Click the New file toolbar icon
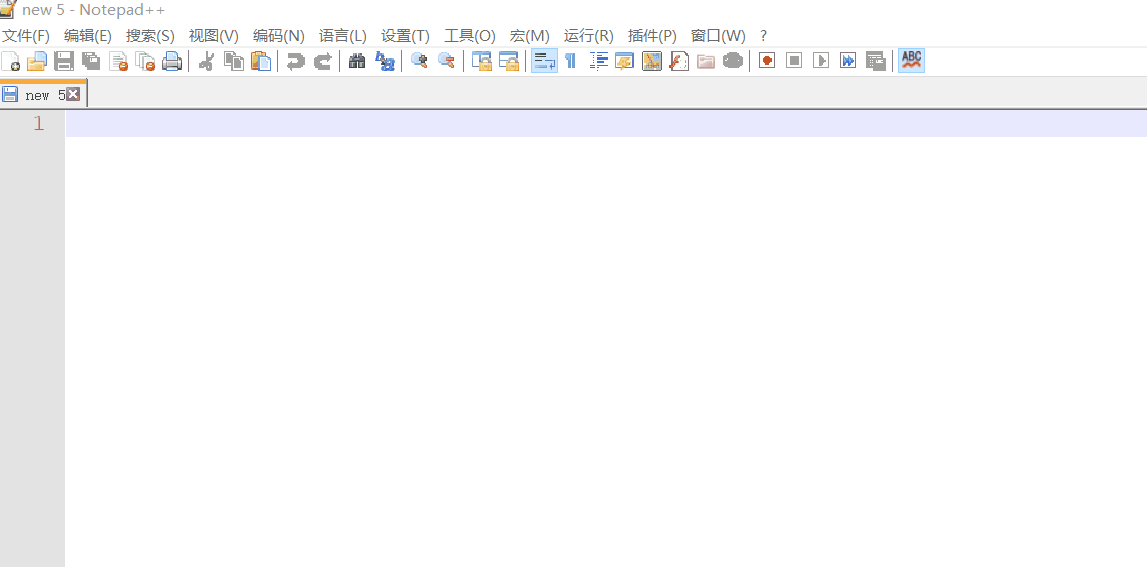This screenshot has width=1147, height=567. (11, 61)
